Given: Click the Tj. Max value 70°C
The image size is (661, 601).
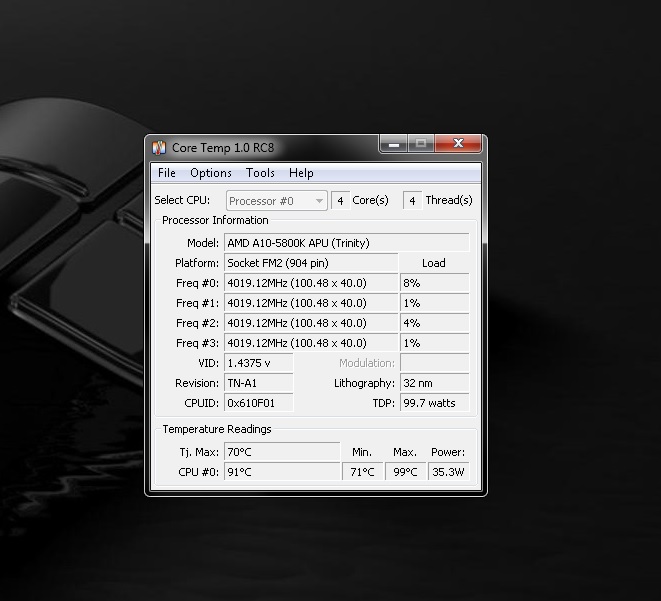Looking at the screenshot, I should pyautogui.click(x=282, y=452).
